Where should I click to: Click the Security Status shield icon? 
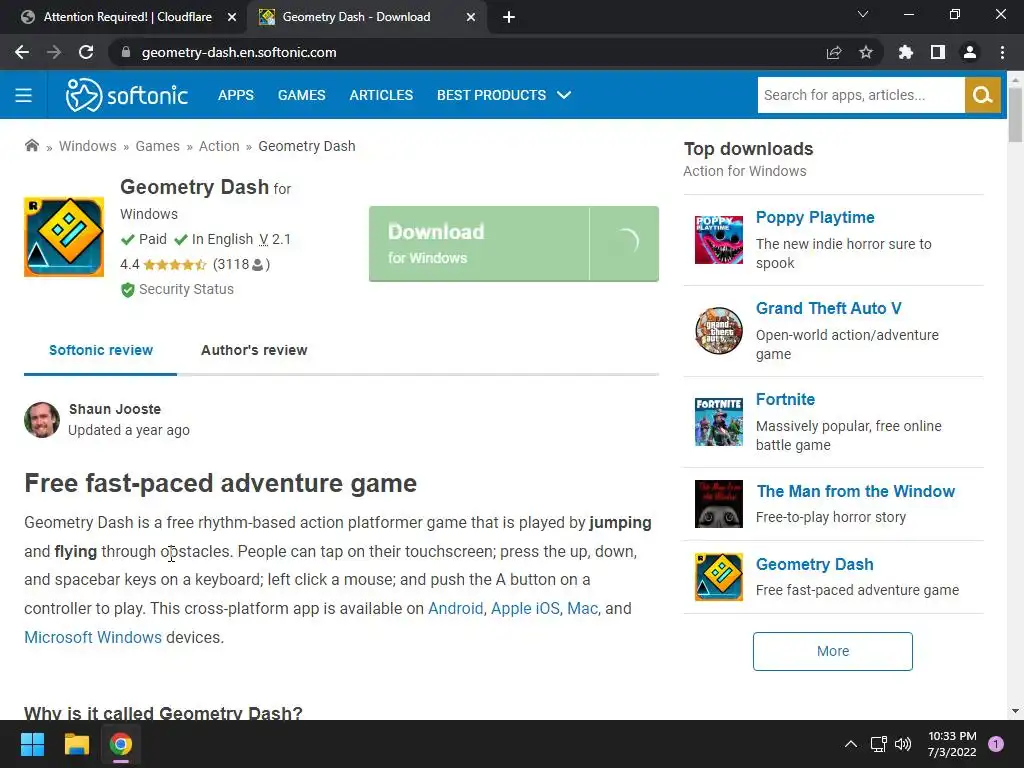coord(128,289)
